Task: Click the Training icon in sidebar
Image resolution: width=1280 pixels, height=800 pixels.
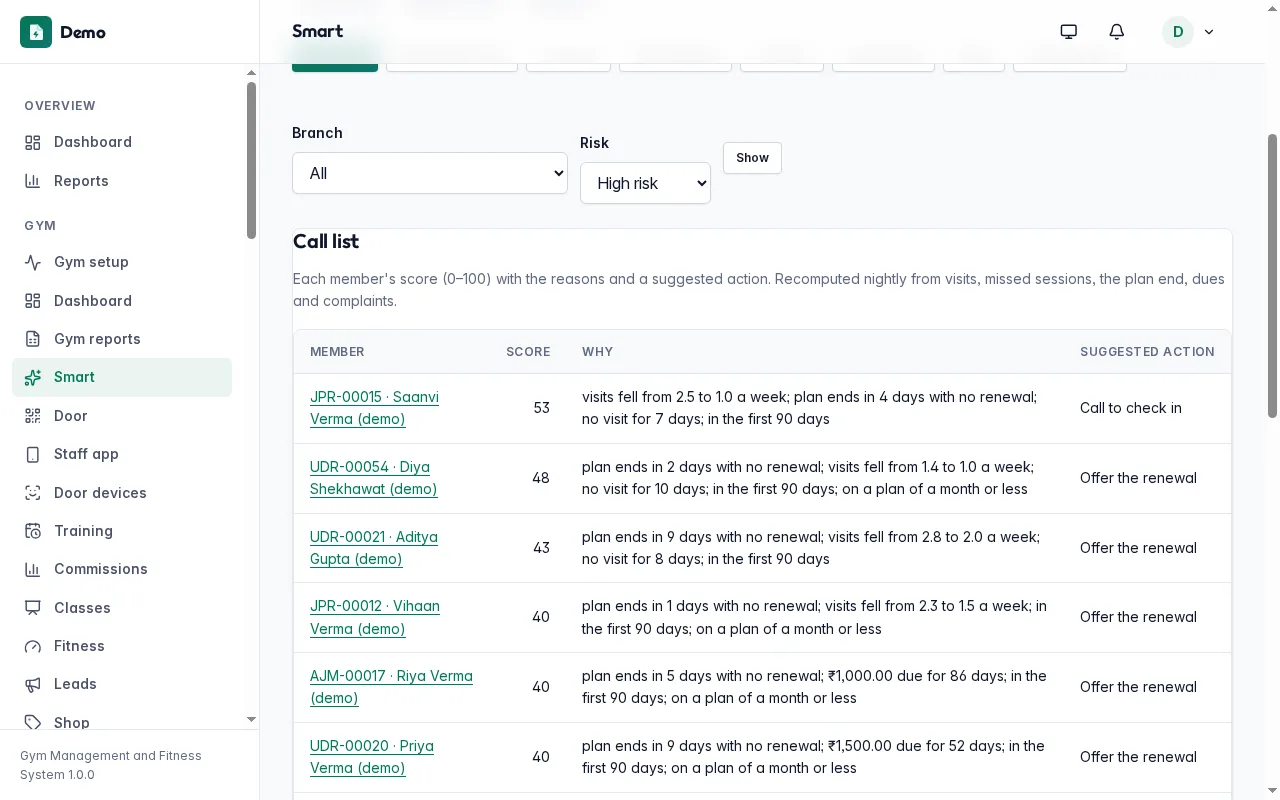Action: [x=33, y=531]
